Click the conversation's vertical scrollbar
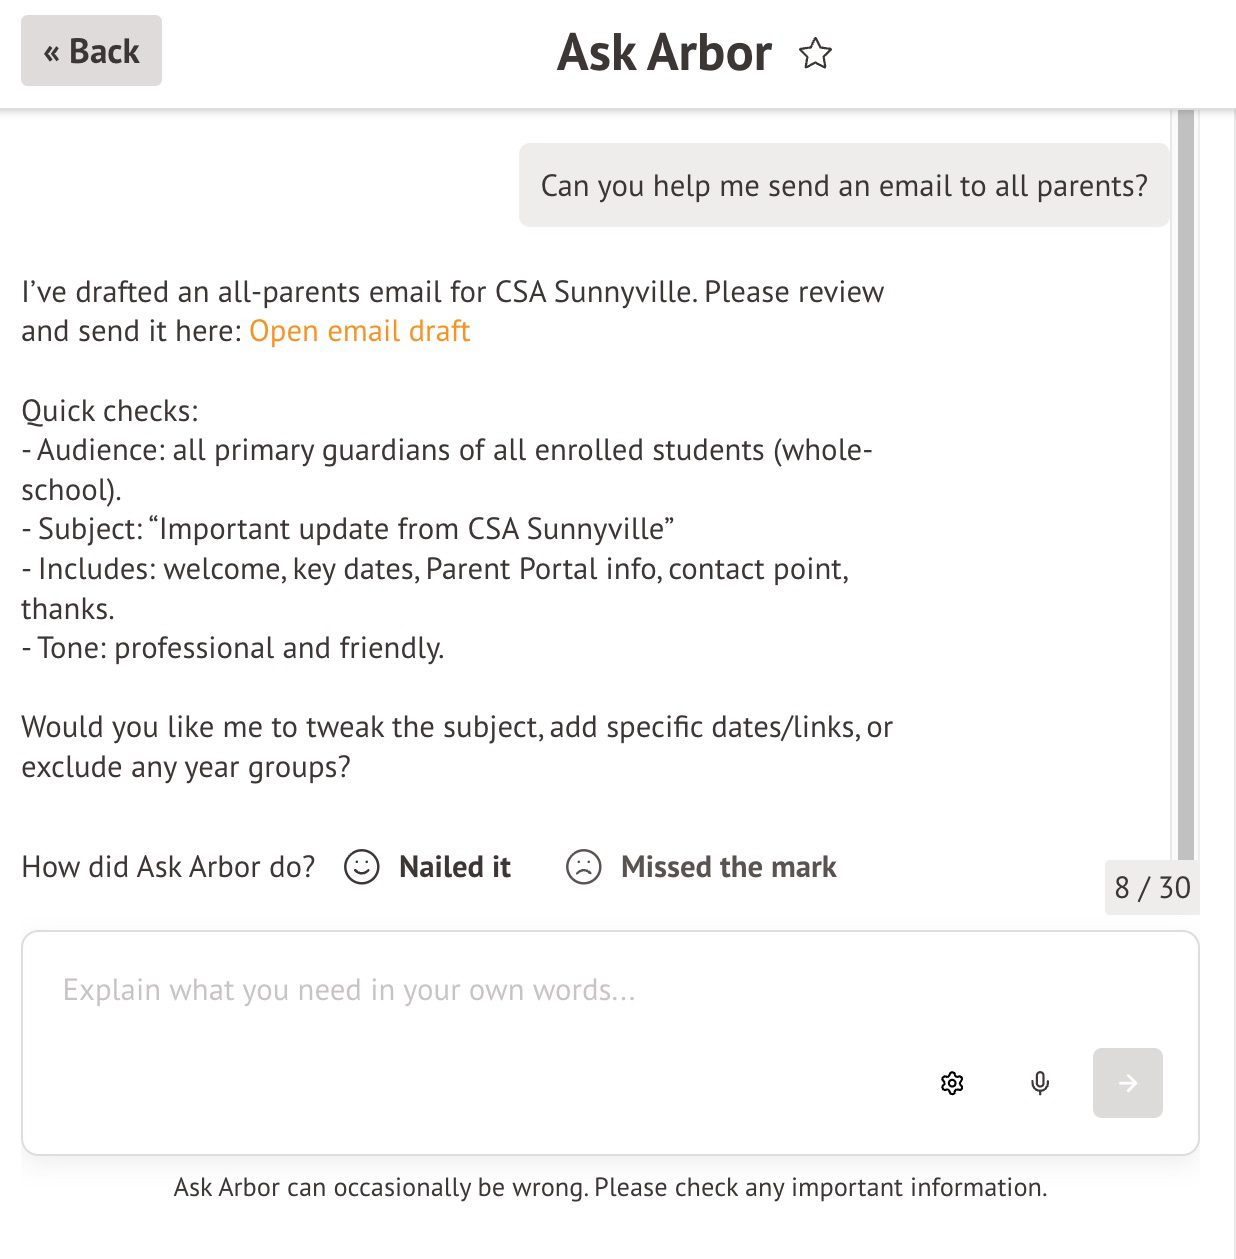The width and height of the screenshot is (1236, 1259). pyautogui.click(x=1186, y=480)
